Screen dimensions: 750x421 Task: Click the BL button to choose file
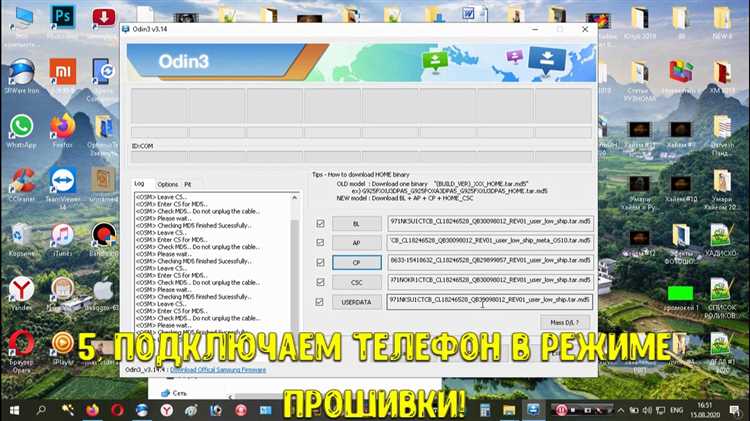pos(357,223)
